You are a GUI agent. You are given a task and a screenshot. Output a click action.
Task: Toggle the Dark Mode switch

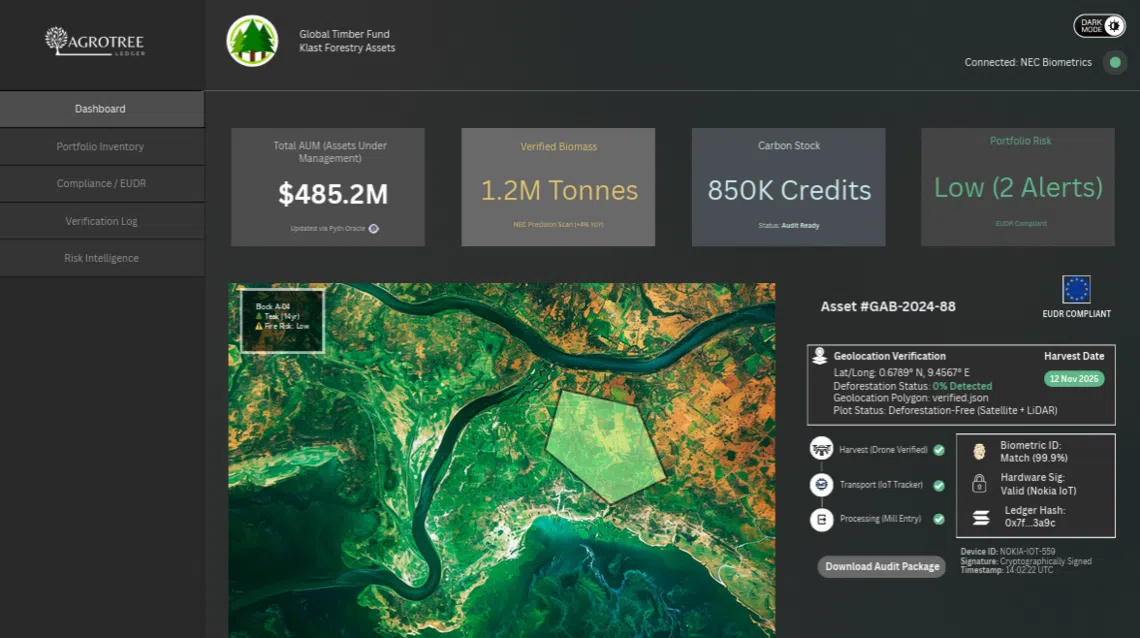1099,26
